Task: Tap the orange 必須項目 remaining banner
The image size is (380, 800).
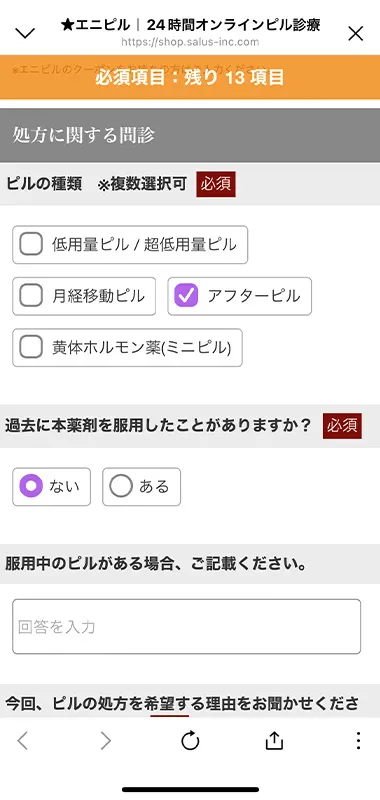Action: (x=190, y=77)
